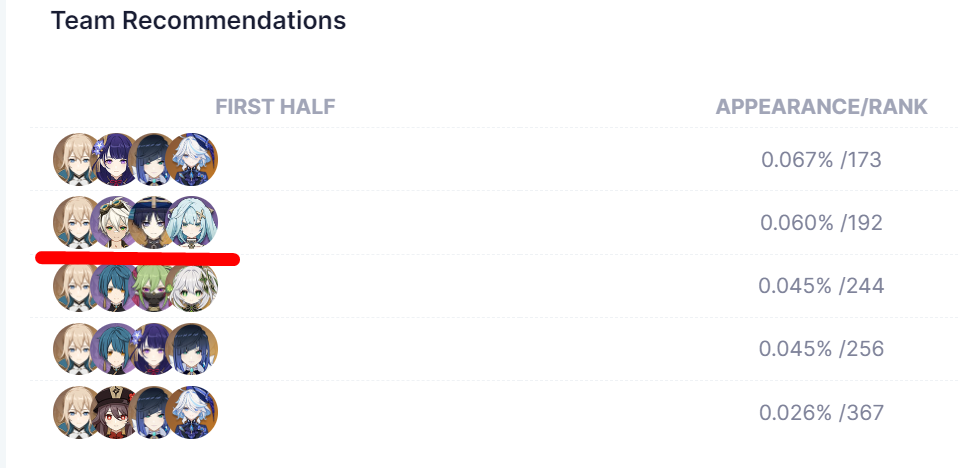Click Faruzan's light-blue haired avatar
Viewport: 958px width, 468px height.
click(x=192, y=222)
